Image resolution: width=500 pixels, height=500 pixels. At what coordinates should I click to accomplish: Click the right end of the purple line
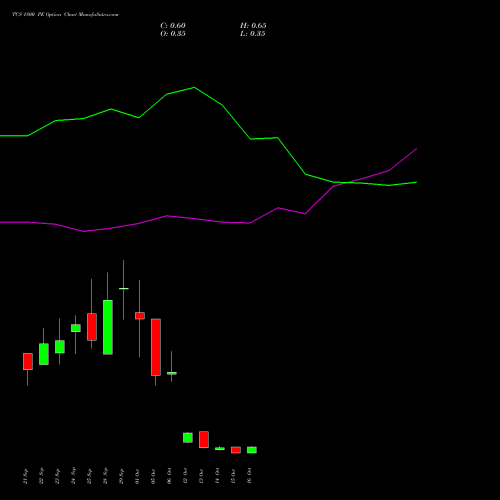pos(416,149)
